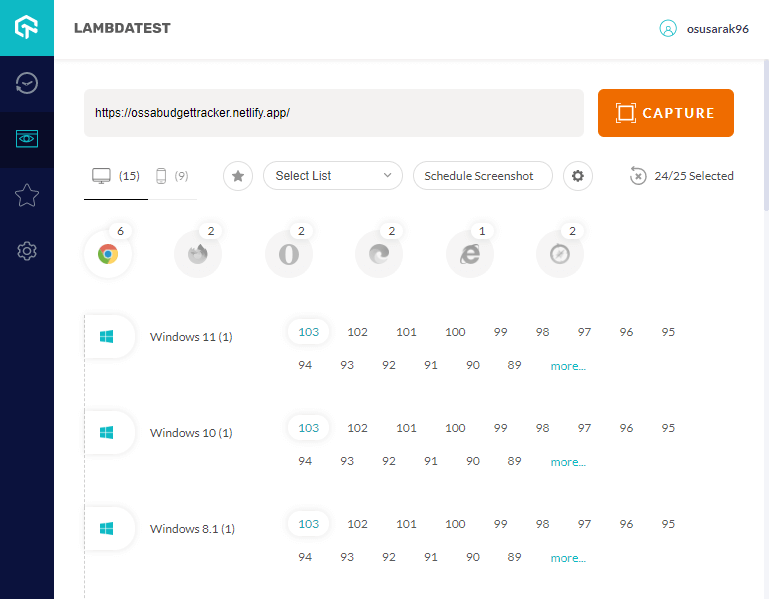The height and width of the screenshot is (600, 769).
Task: Click the orange CAPTURE button
Action: (x=666, y=113)
